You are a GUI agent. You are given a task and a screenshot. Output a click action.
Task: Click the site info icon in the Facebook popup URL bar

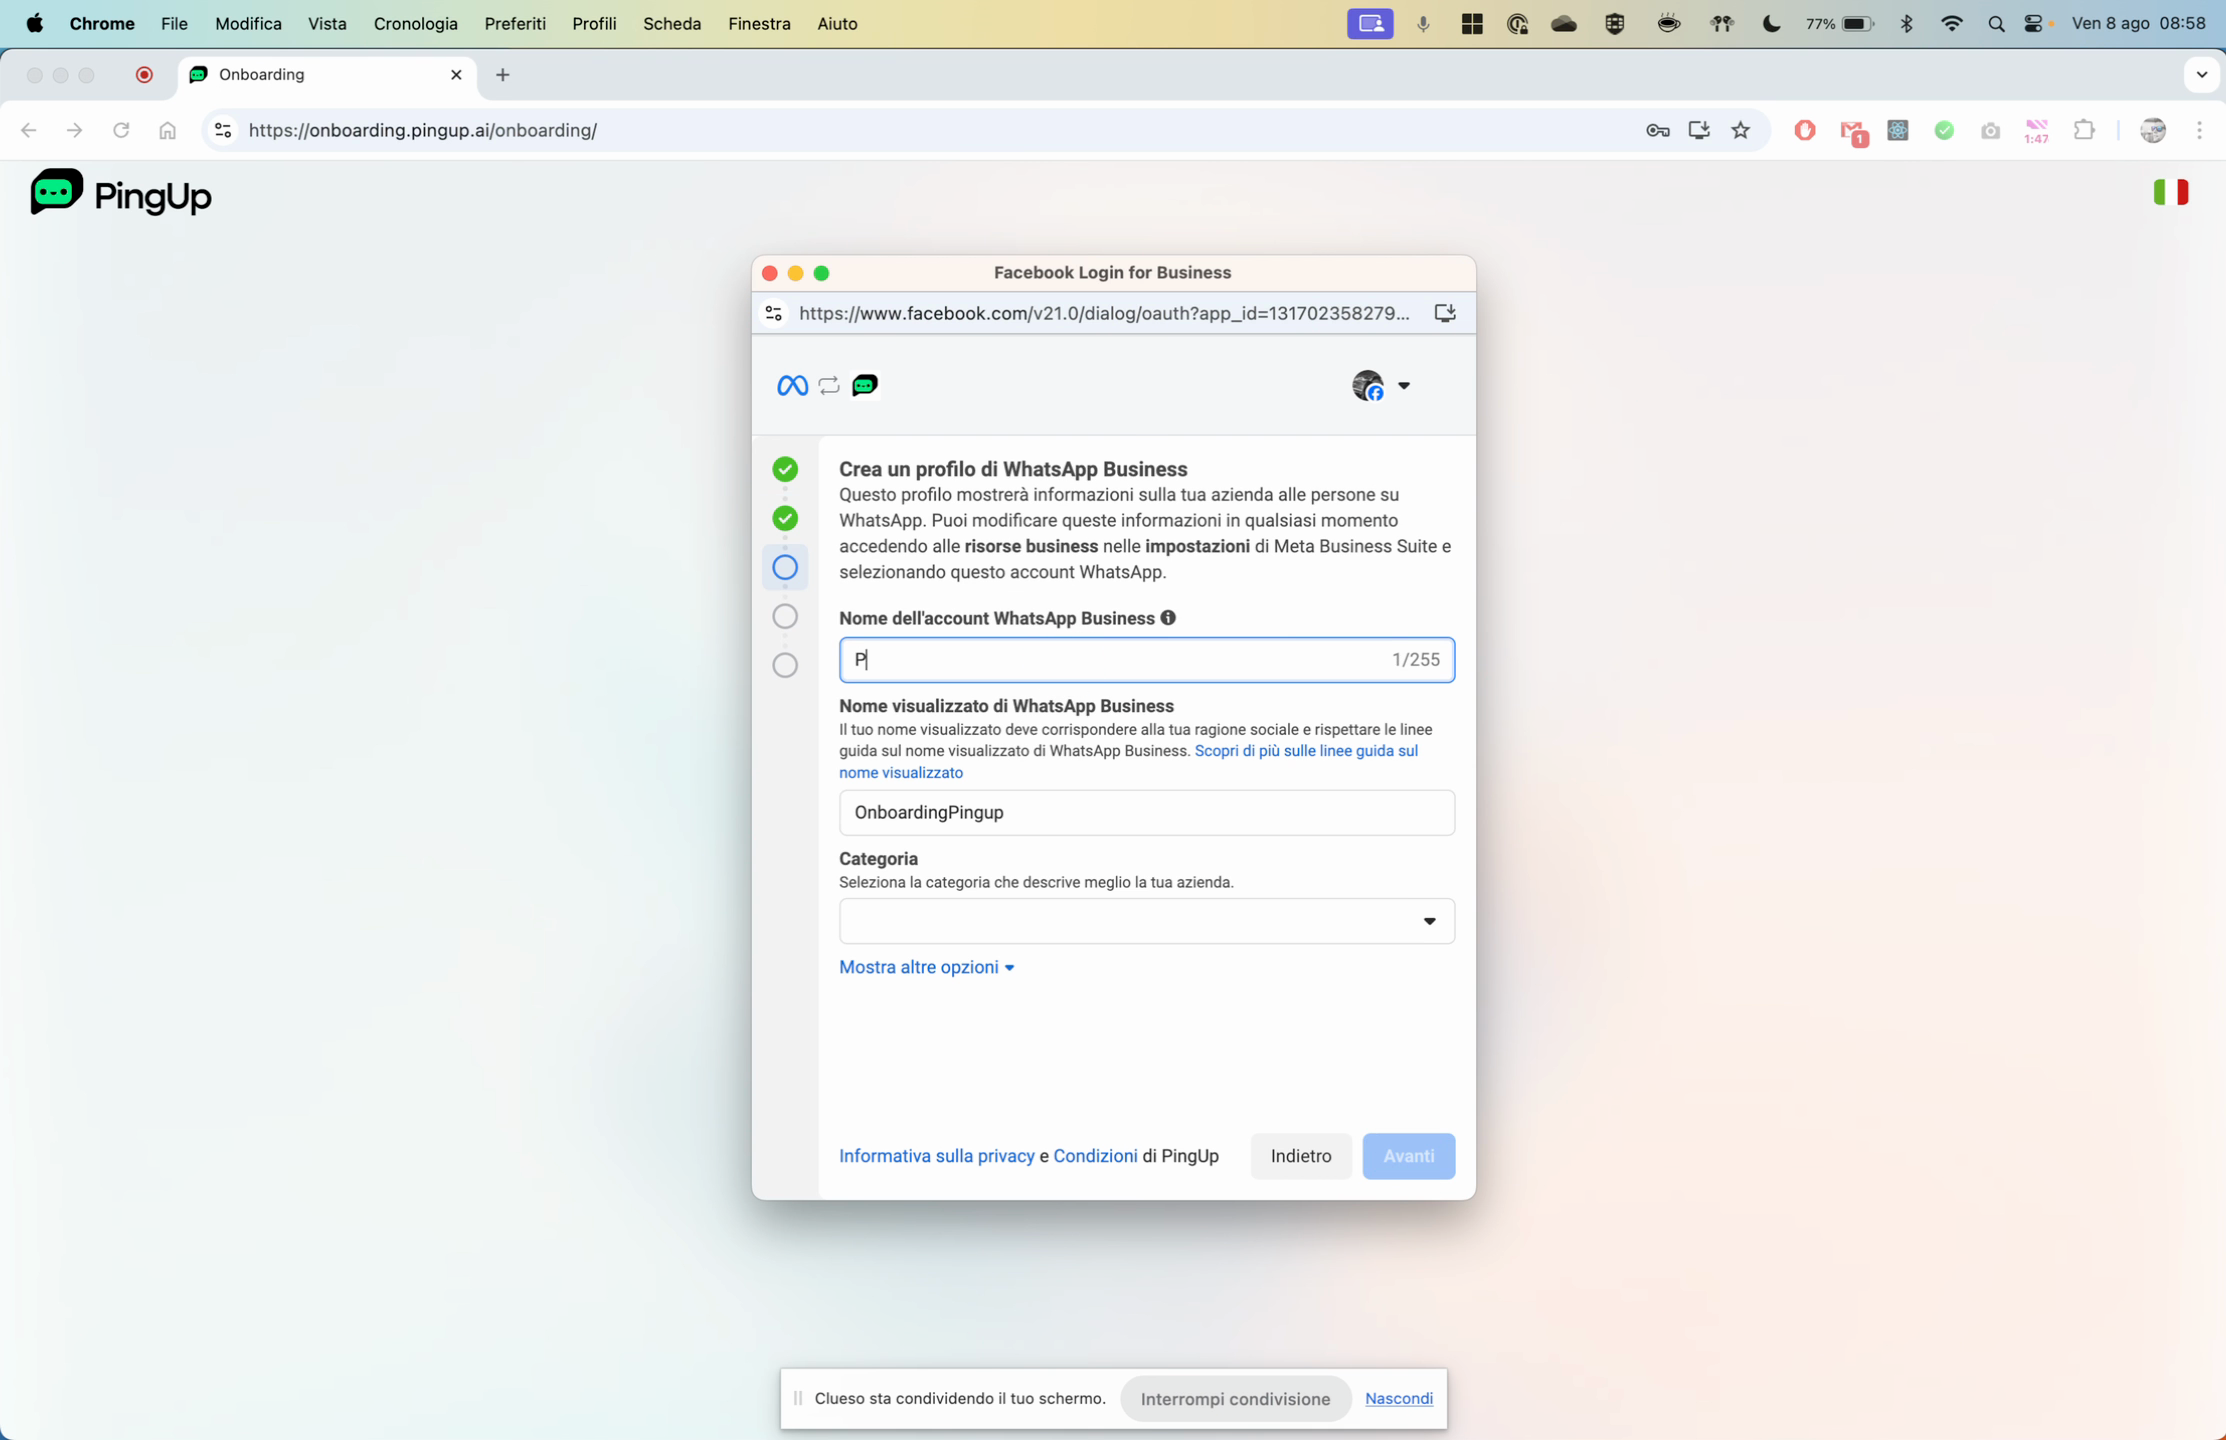coord(773,313)
